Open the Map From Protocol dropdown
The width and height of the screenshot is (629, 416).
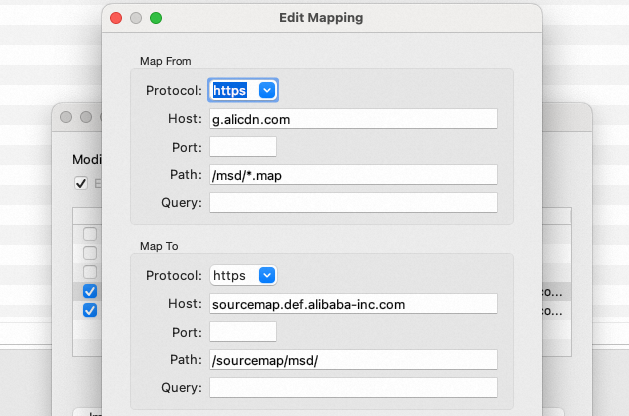242,90
